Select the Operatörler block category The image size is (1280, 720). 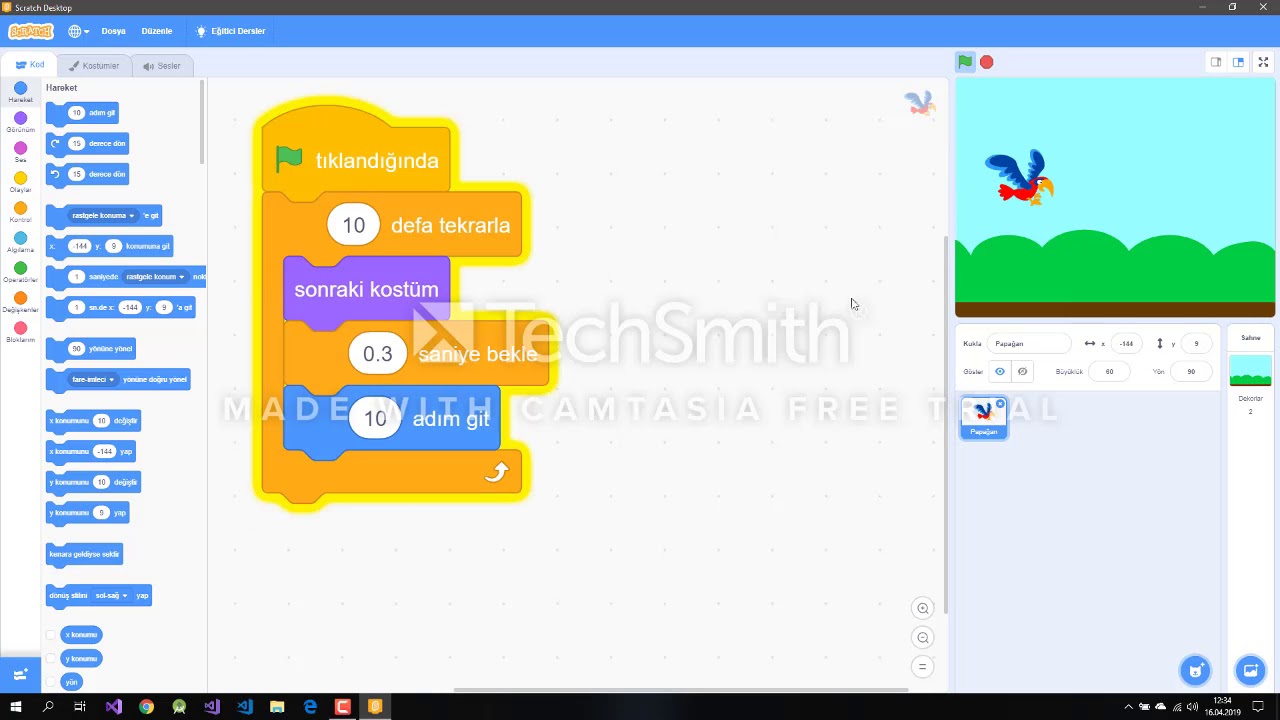click(20, 272)
